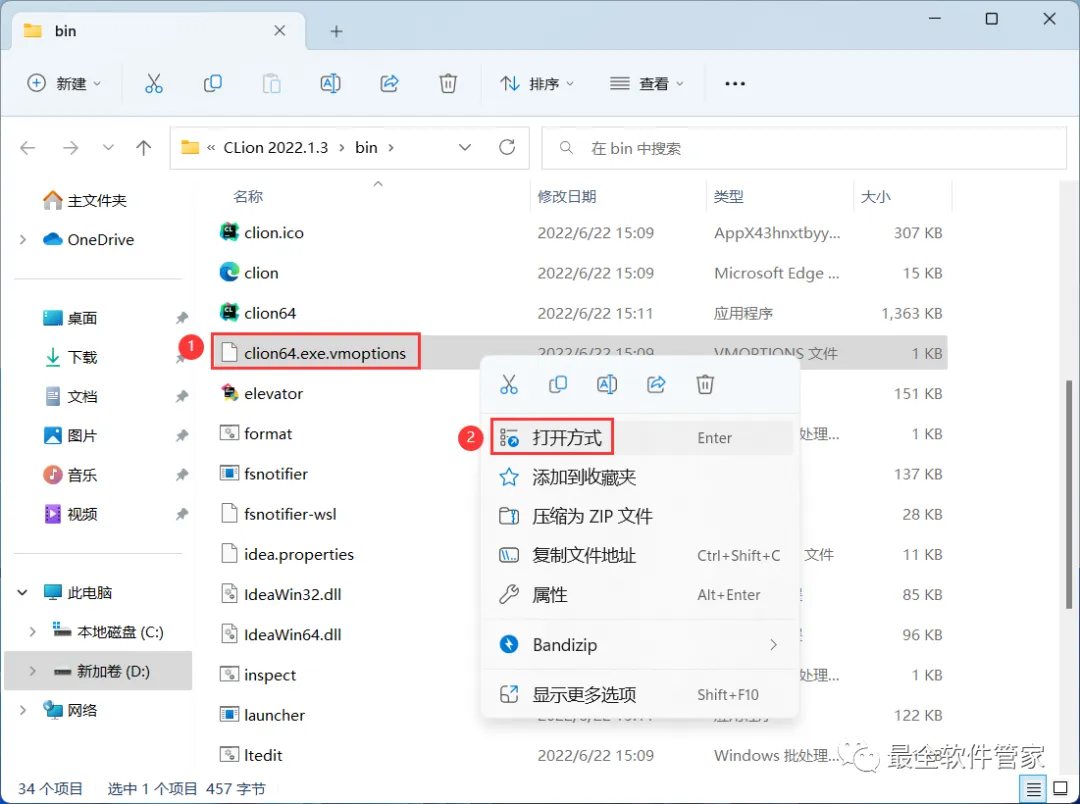
Task: Open the 排序 sort dropdown
Action: point(537,83)
